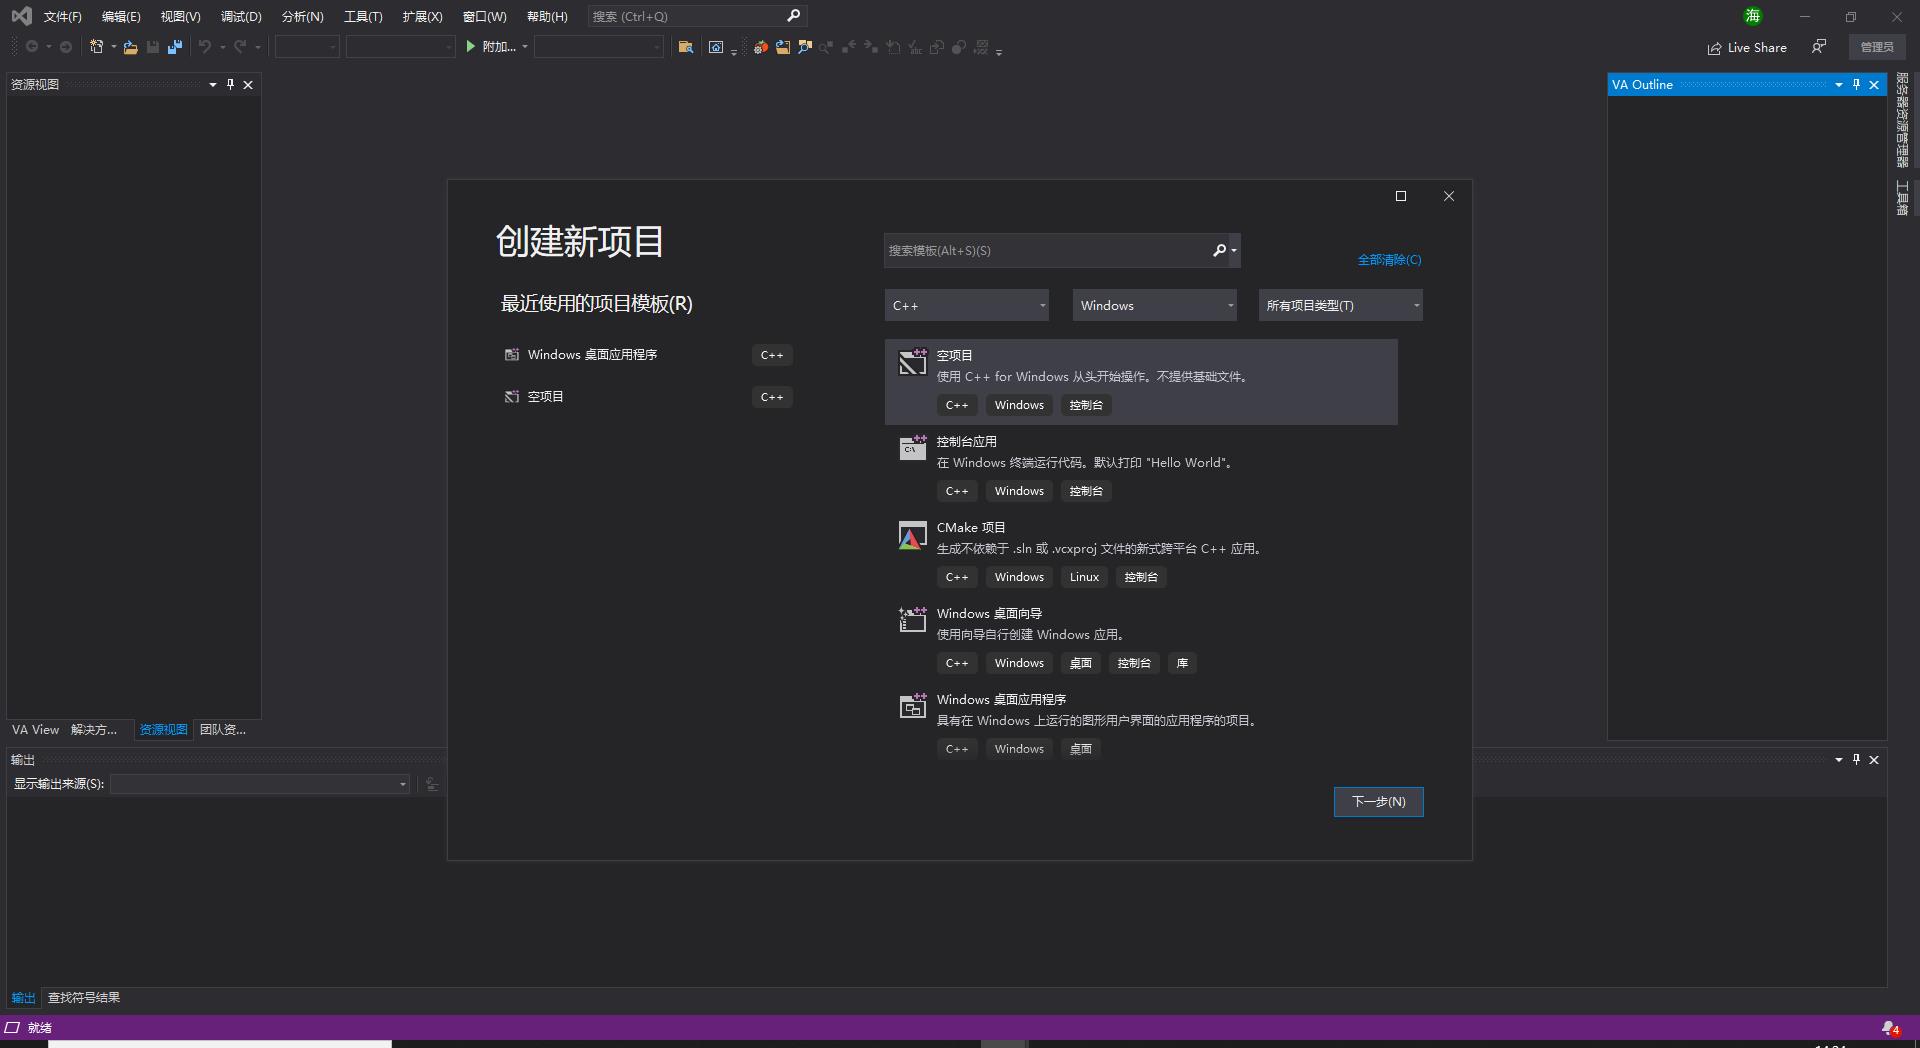Click the toggle word wrap icon in Output panel
Image resolution: width=1920 pixels, height=1048 pixels.
[432, 784]
